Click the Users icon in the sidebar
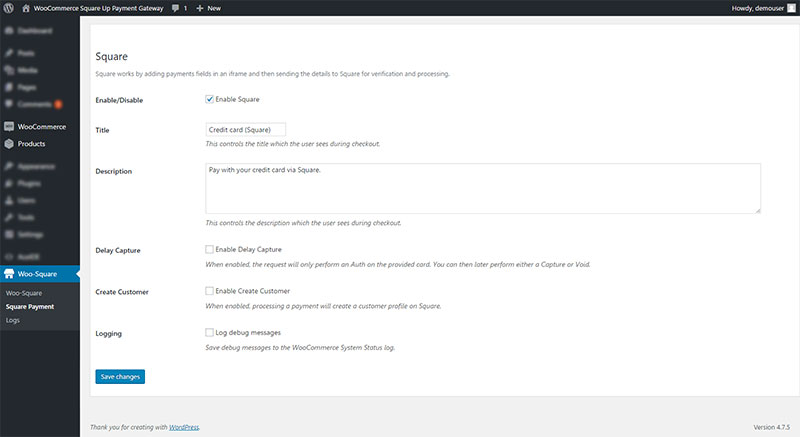Screen dimensions: 800x437 (9, 200)
